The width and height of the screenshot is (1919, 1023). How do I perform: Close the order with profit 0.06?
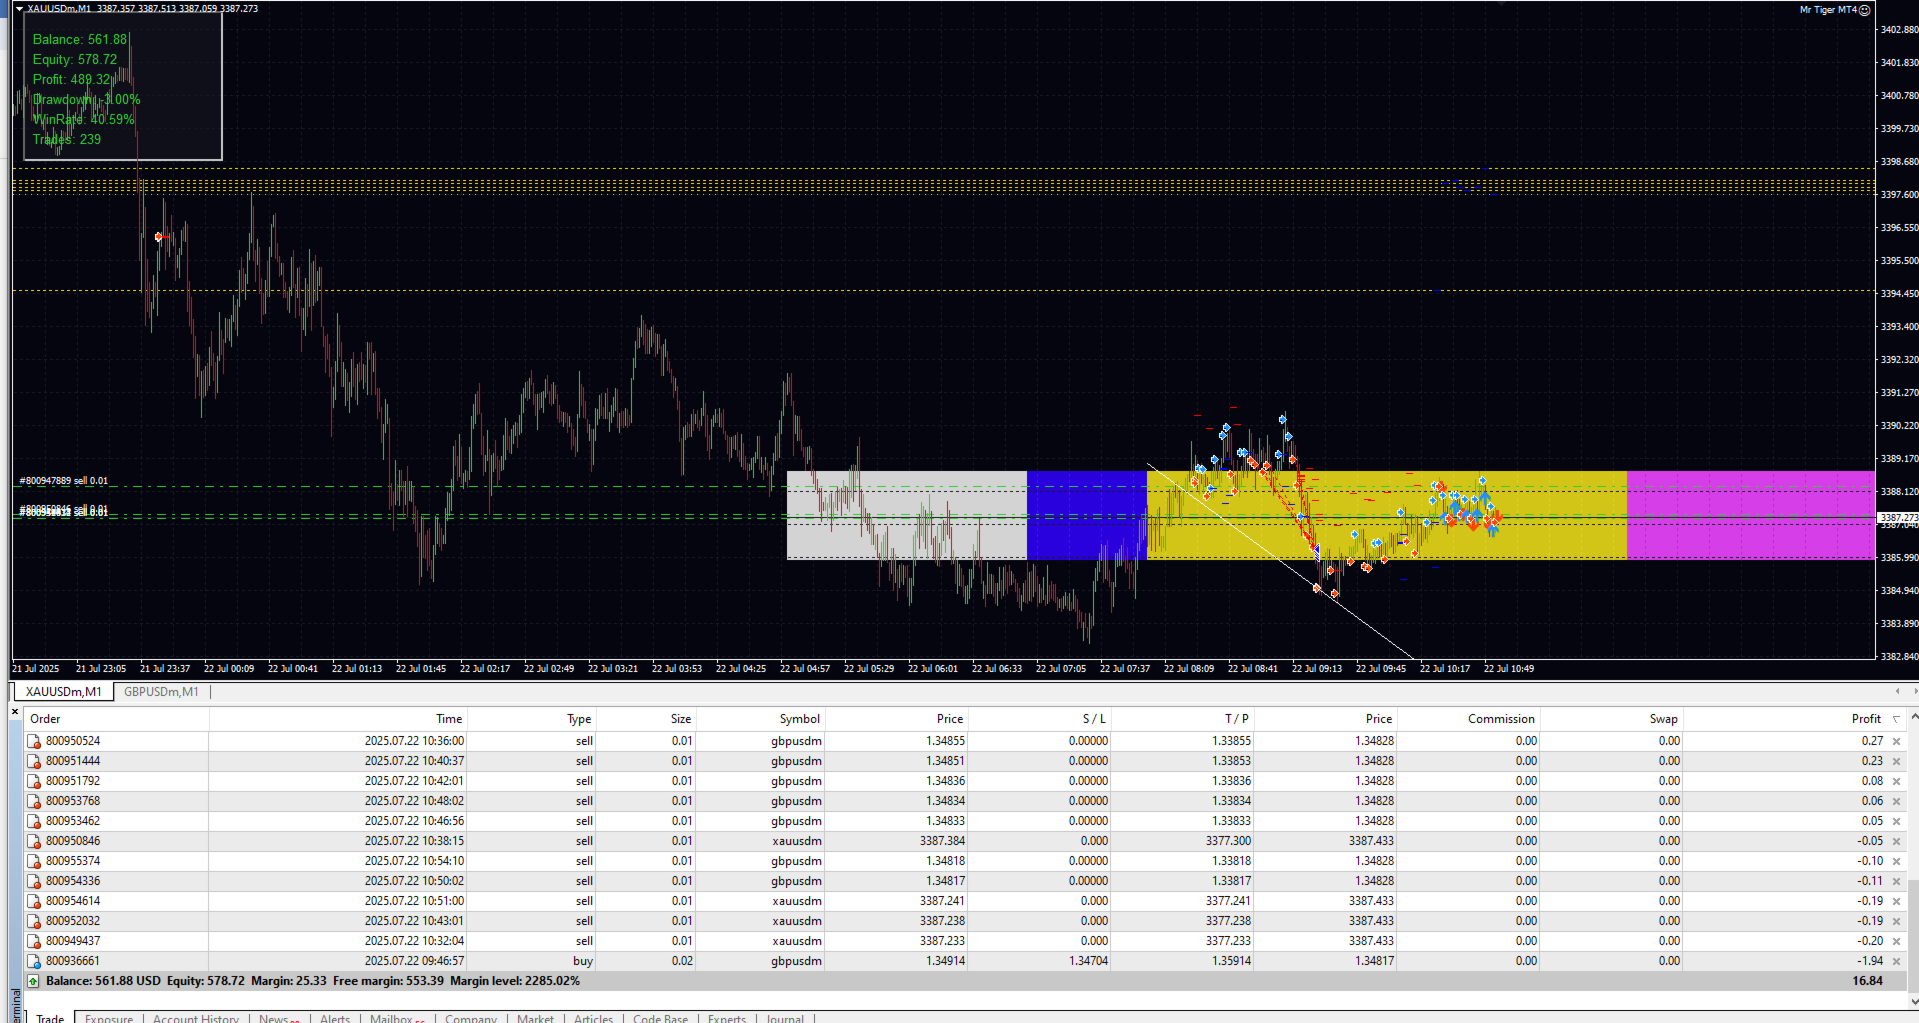pos(1896,801)
